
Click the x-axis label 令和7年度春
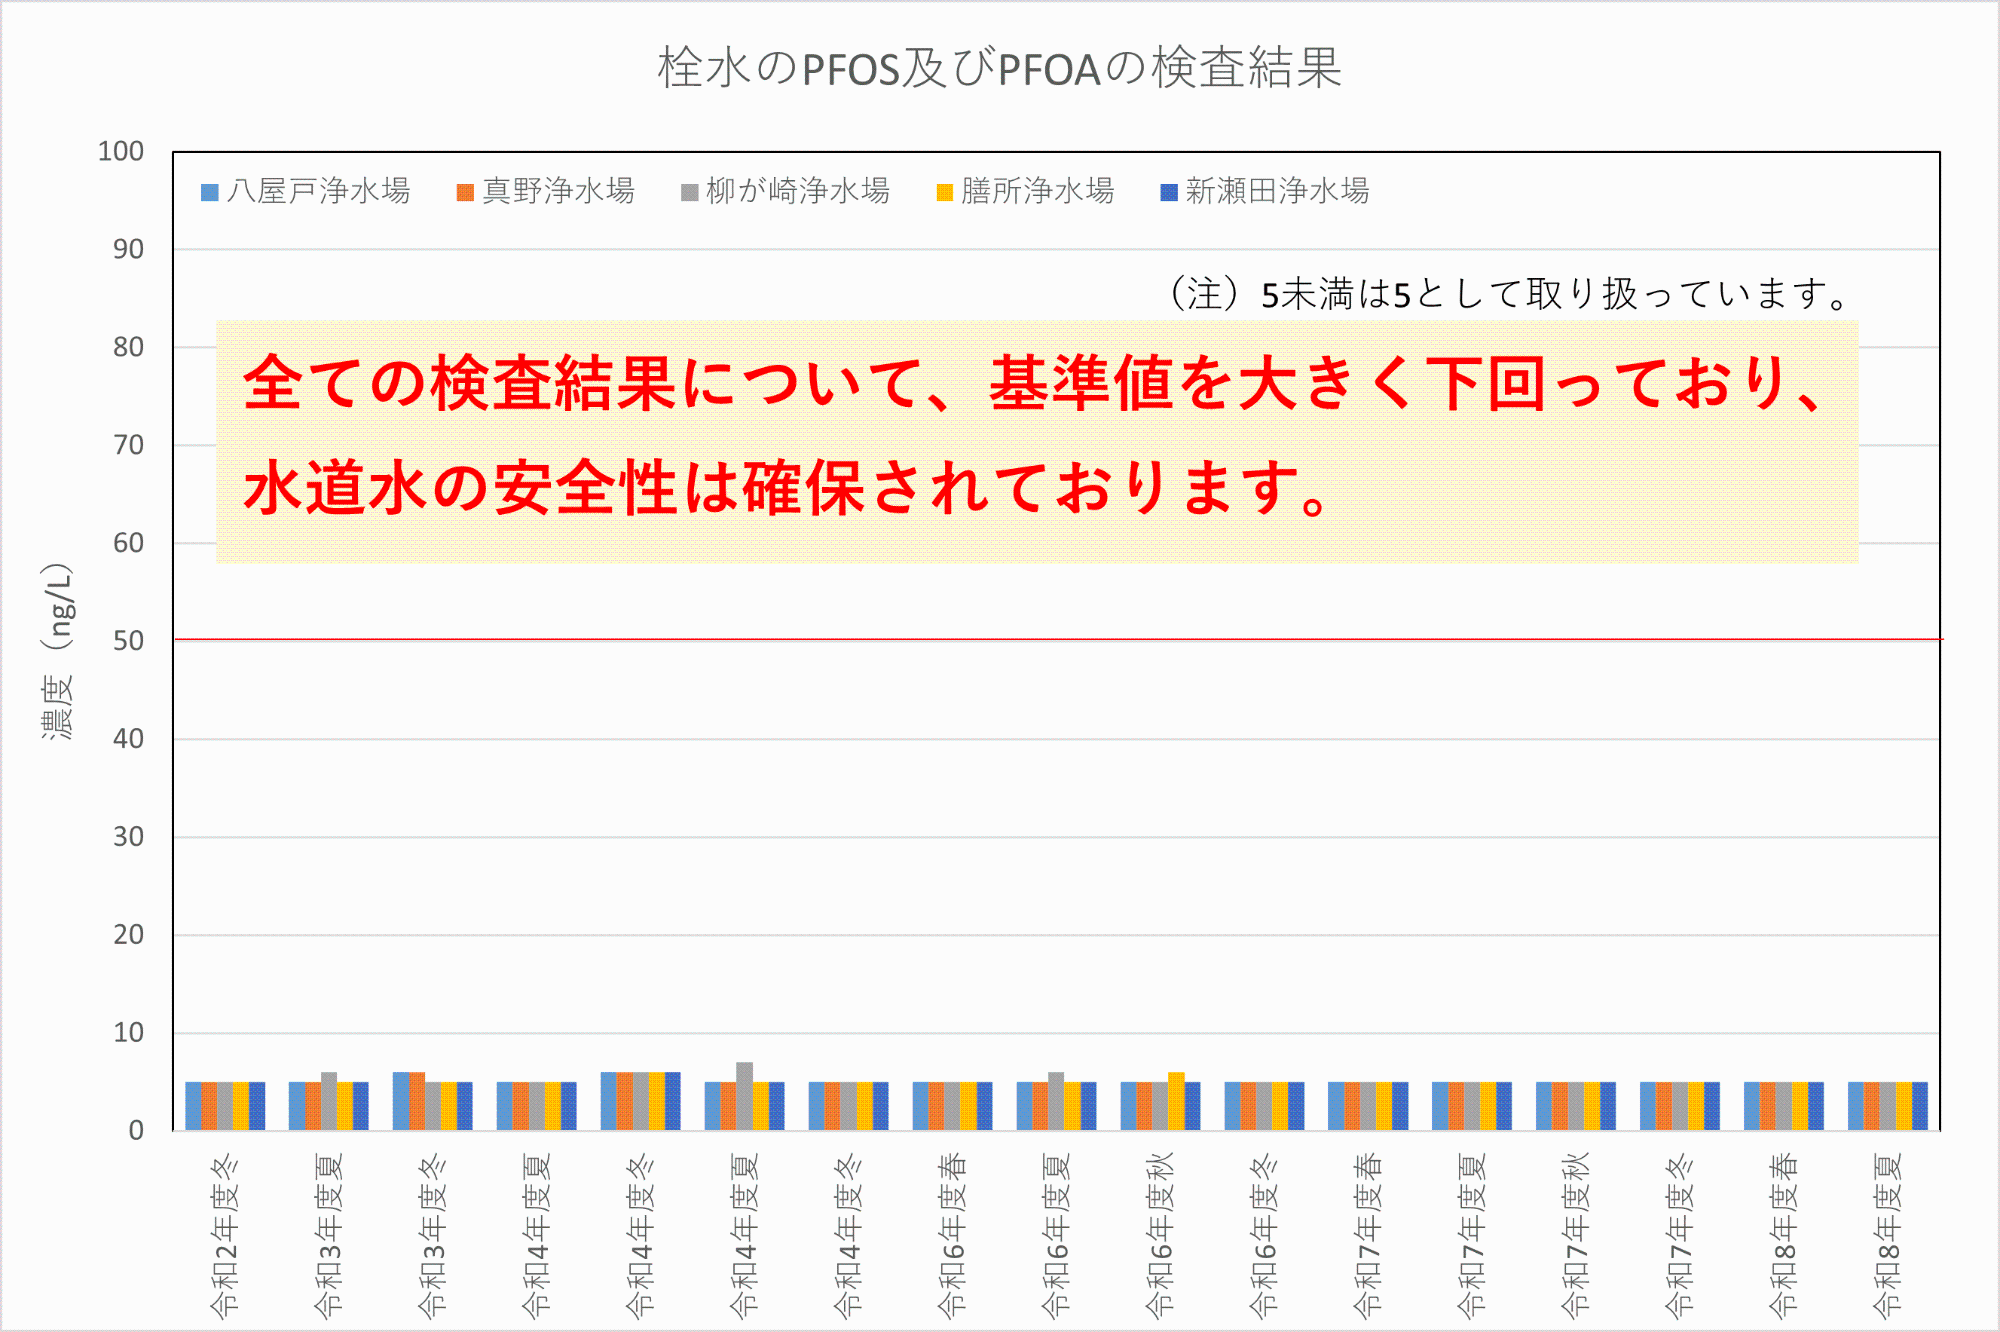tap(1368, 1235)
